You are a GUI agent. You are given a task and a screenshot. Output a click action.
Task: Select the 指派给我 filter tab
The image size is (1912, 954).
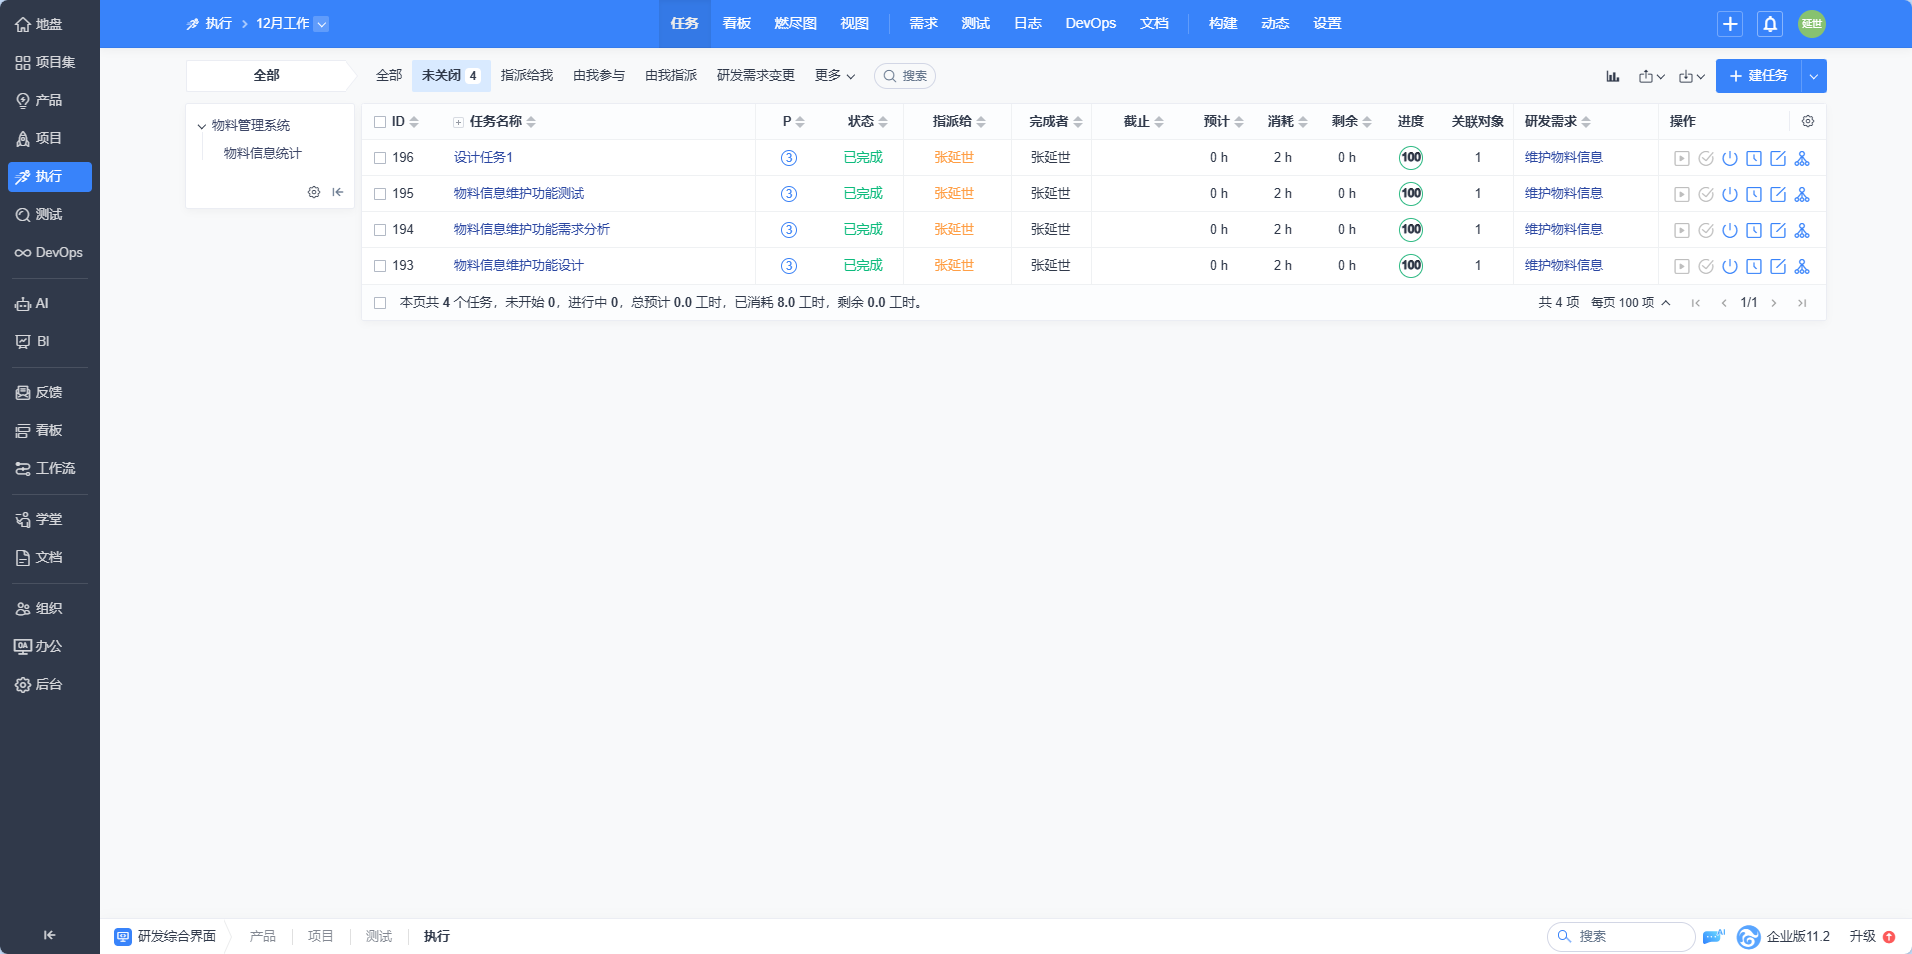(x=527, y=76)
